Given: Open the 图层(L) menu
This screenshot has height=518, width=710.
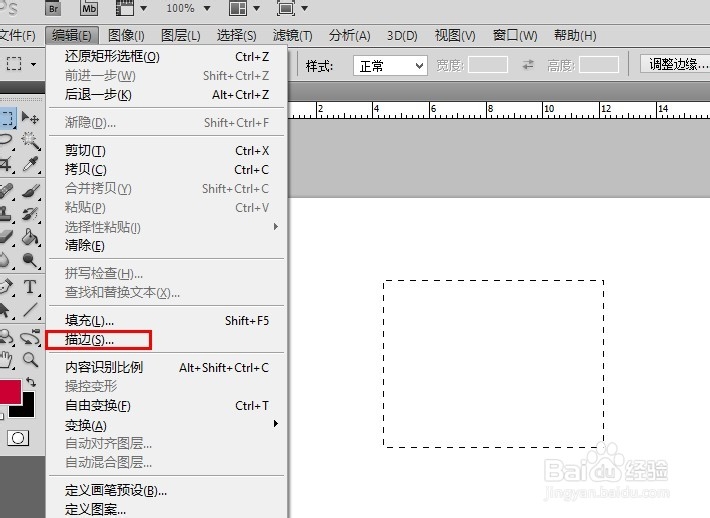Looking at the screenshot, I should [x=181, y=35].
